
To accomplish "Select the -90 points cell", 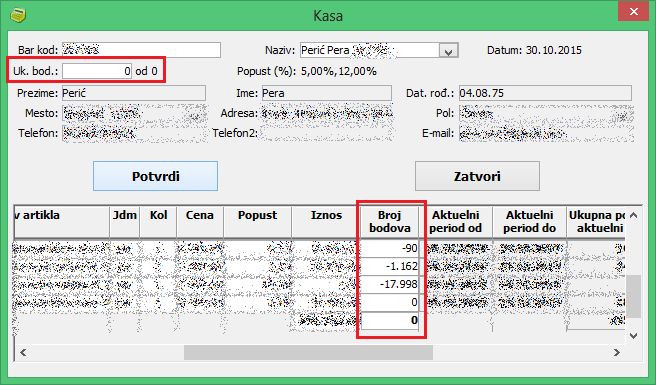I will (390, 249).
